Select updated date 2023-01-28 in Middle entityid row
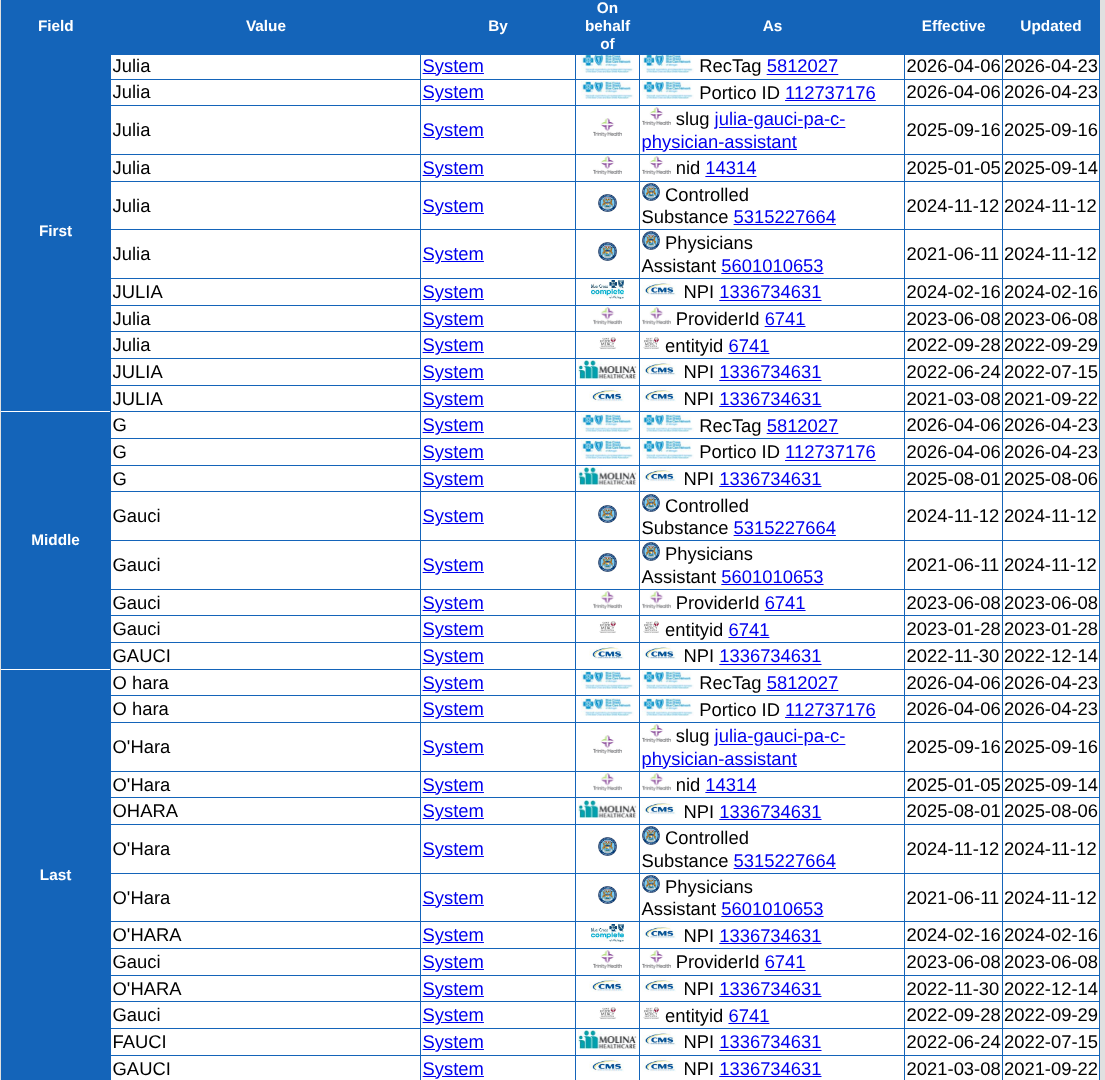The width and height of the screenshot is (1105, 1080). click(x=1051, y=629)
